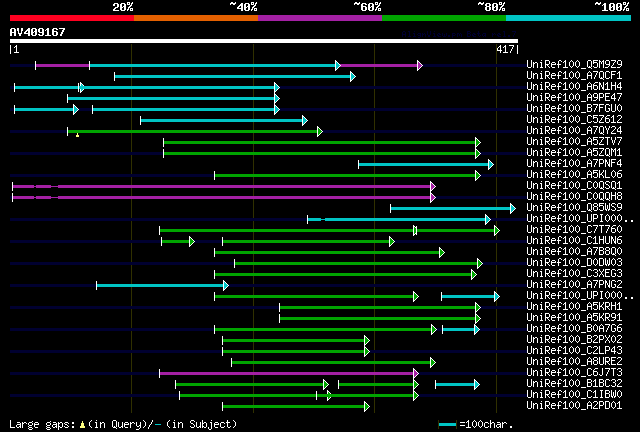Click the white AV409167 query sequence bar
Viewport: 640px width, 432px height.
pos(264,41)
